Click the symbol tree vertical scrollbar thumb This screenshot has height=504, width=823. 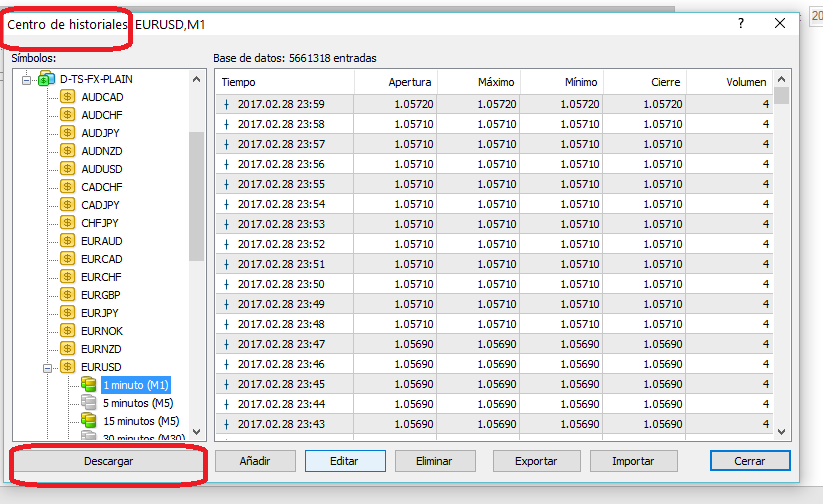point(196,195)
